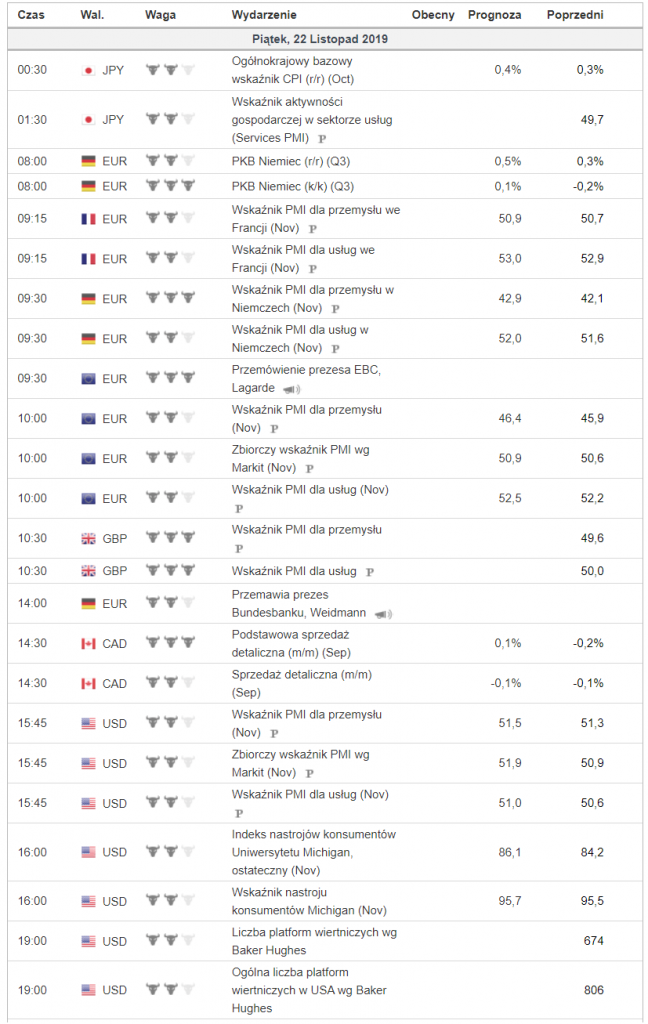Image resolution: width=648 pixels, height=1024 pixels.
Task: Open the Przemówienie prezesa EBC, Lagarde event
Action: coord(306,379)
